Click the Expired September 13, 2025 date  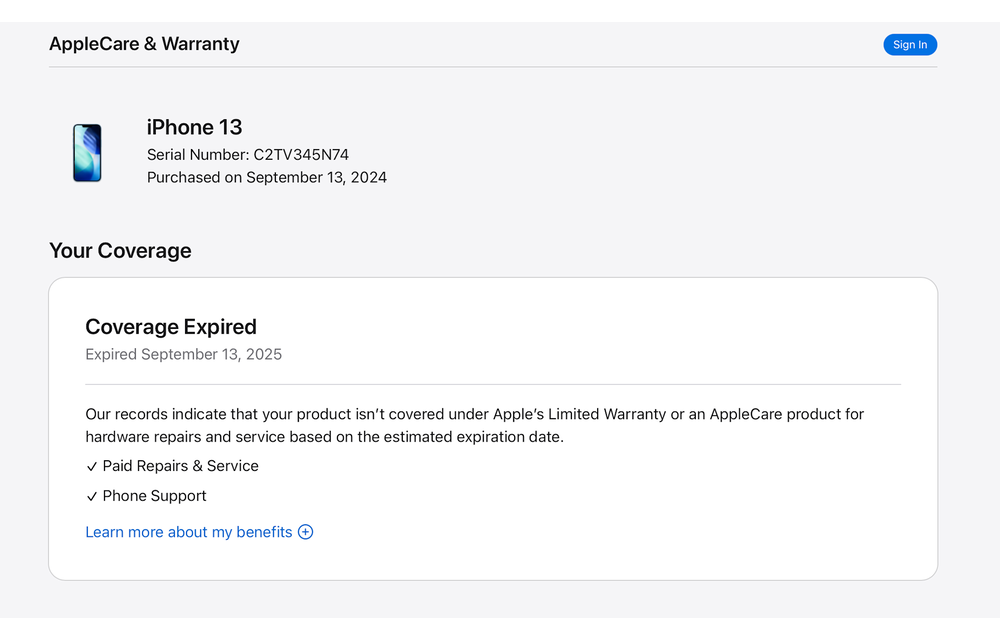click(x=183, y=354)
